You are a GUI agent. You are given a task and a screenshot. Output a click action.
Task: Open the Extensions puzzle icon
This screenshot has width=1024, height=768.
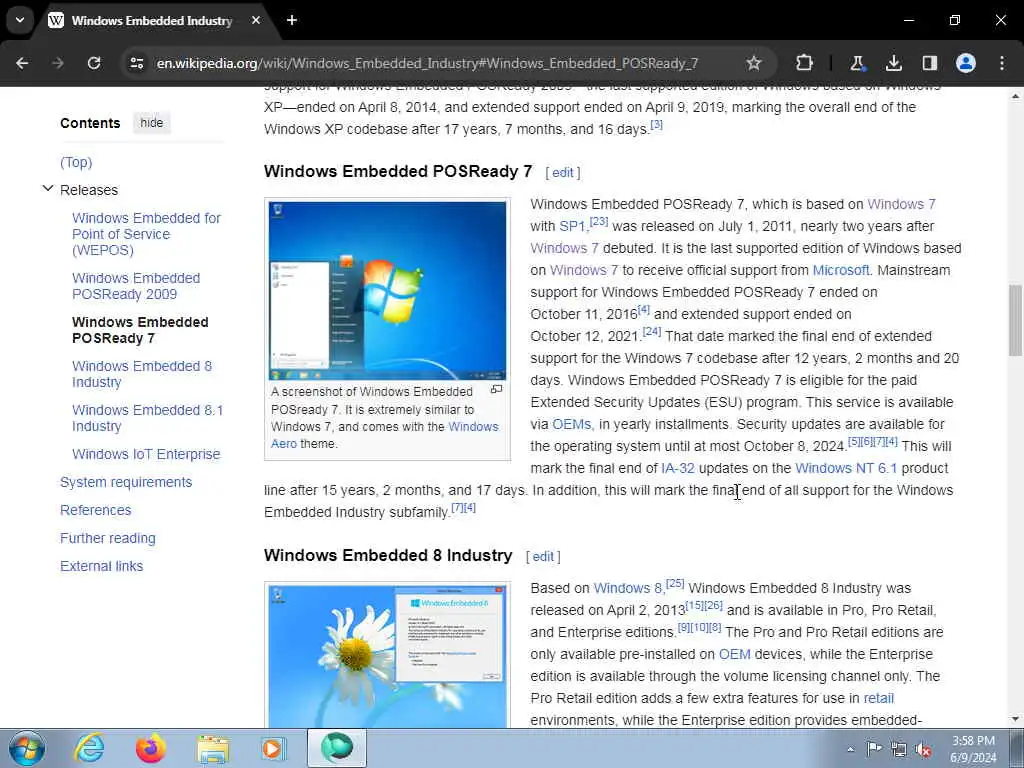[x=805, y=63]
